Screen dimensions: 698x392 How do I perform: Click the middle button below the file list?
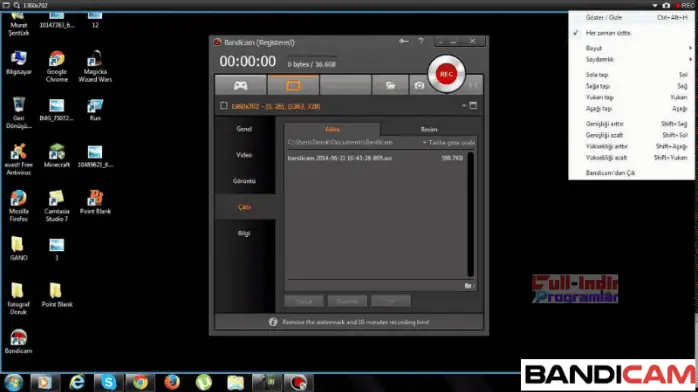347,301
